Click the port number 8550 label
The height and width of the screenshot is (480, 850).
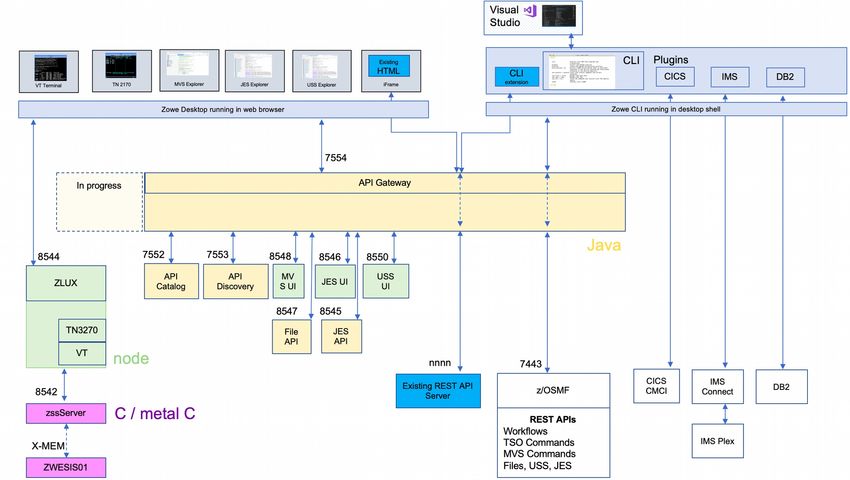coord(377,257)
